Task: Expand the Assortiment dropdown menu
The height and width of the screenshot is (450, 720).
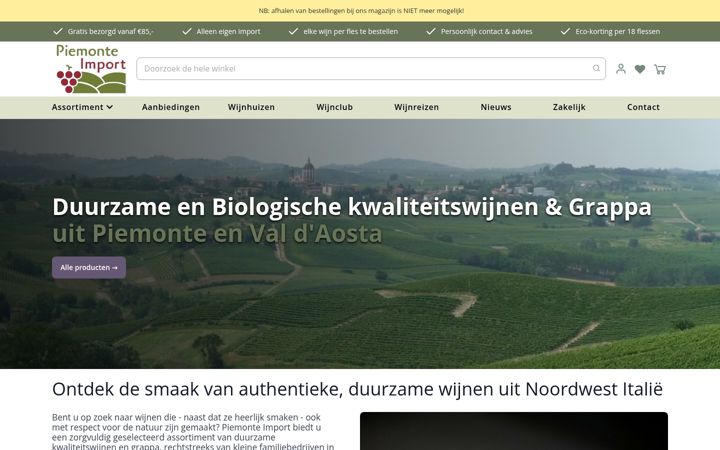Action: click(82, 107)
